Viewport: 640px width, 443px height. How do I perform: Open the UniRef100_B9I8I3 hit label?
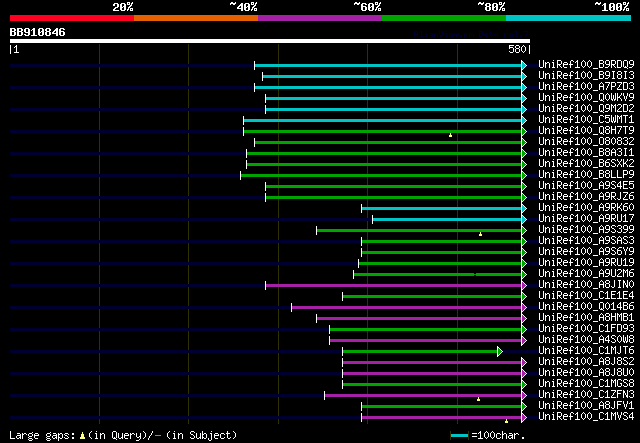pyautogui.click(x=586, y=76)
